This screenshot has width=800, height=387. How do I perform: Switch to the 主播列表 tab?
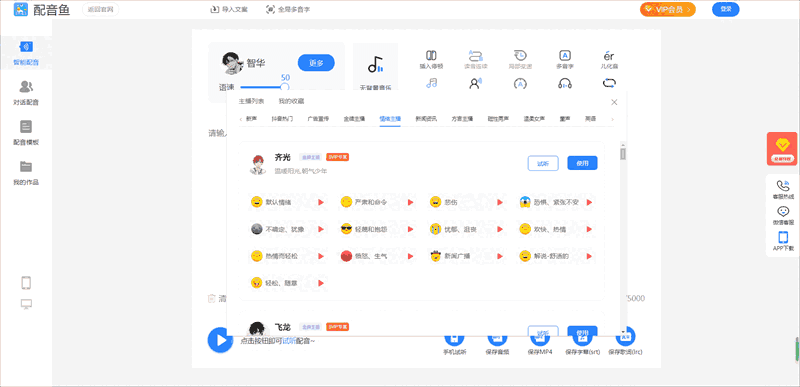click(x=252, y=101)
